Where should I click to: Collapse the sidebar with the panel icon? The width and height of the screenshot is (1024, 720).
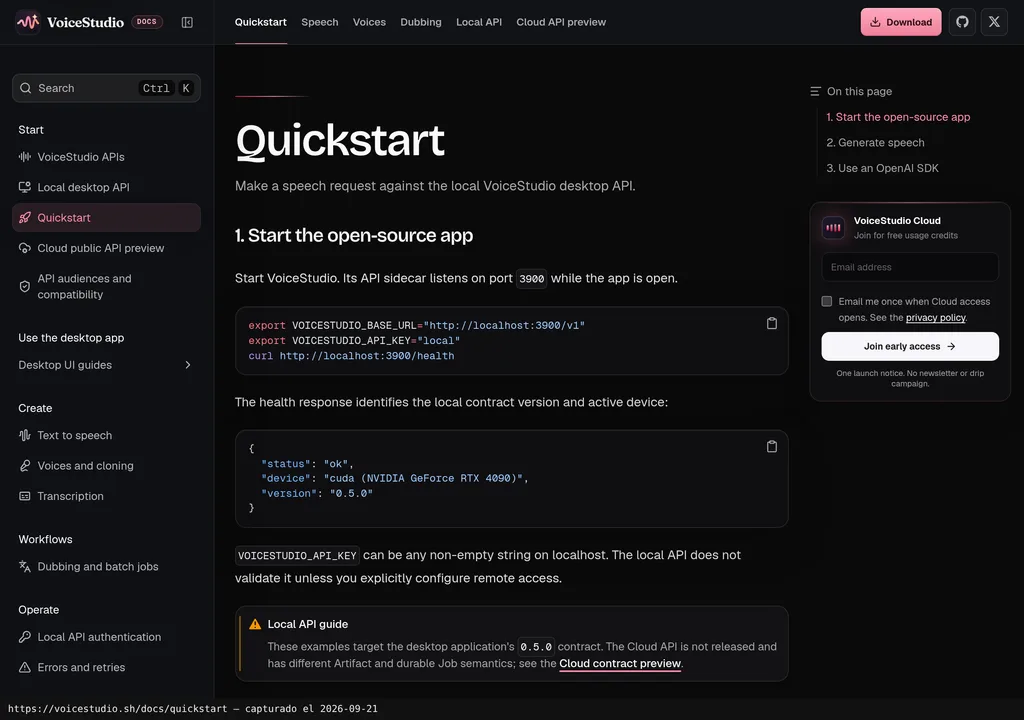point(187,22)
